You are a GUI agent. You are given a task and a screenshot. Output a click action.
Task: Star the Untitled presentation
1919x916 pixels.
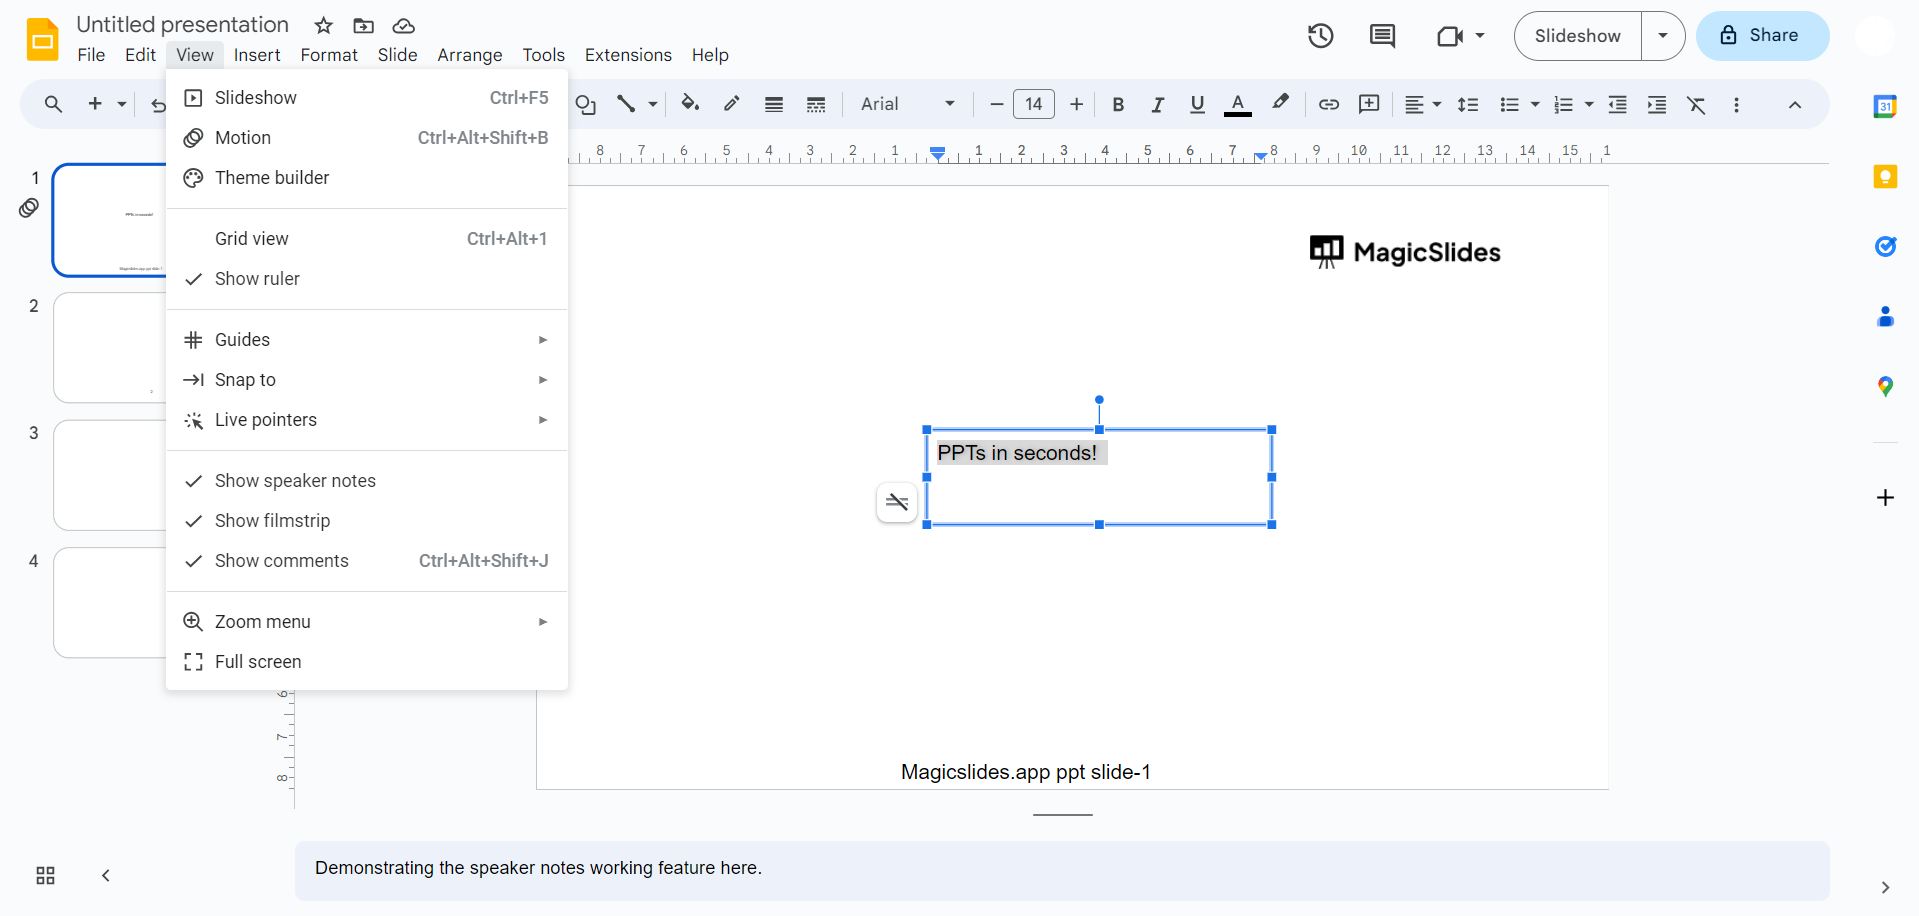pyautogui.click(x=323, y=26)
